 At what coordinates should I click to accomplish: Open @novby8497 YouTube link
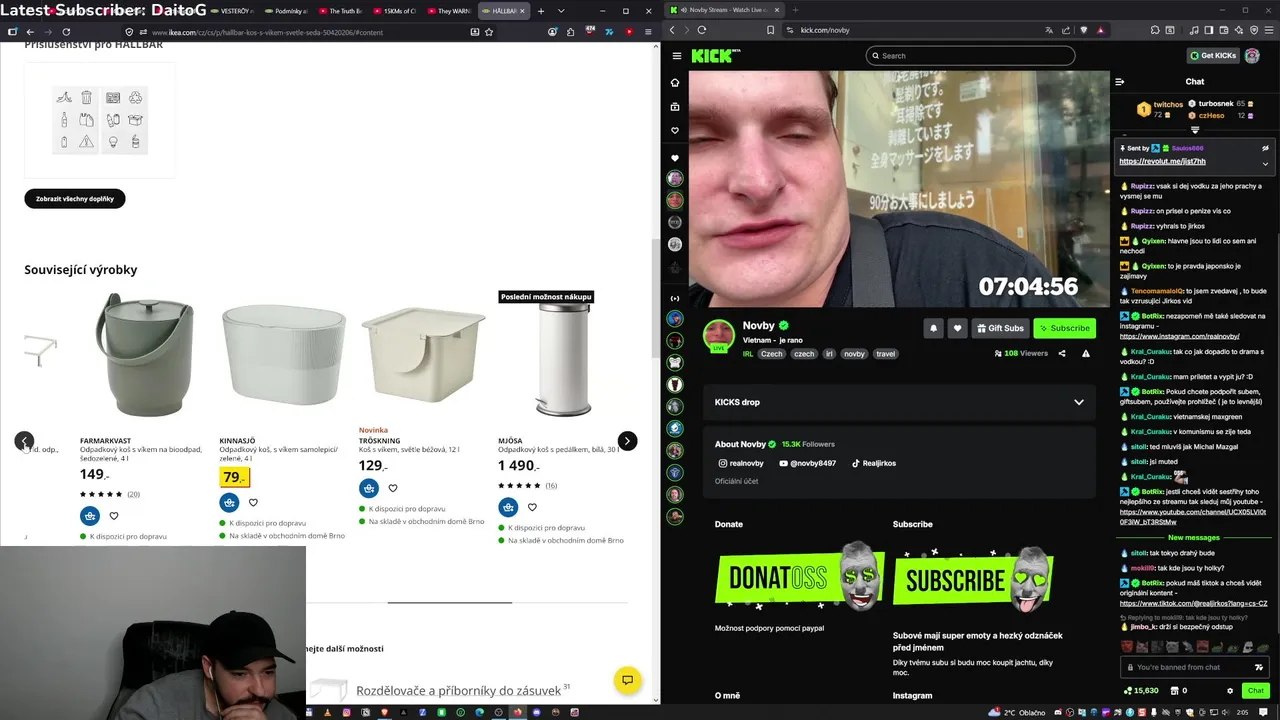(806, 463)
